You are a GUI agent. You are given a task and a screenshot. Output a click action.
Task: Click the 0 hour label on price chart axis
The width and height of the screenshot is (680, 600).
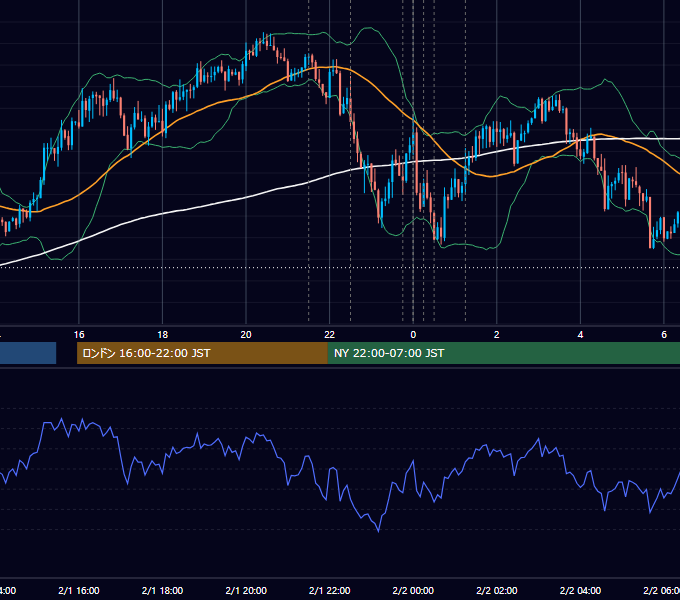[x=413, y=335]
